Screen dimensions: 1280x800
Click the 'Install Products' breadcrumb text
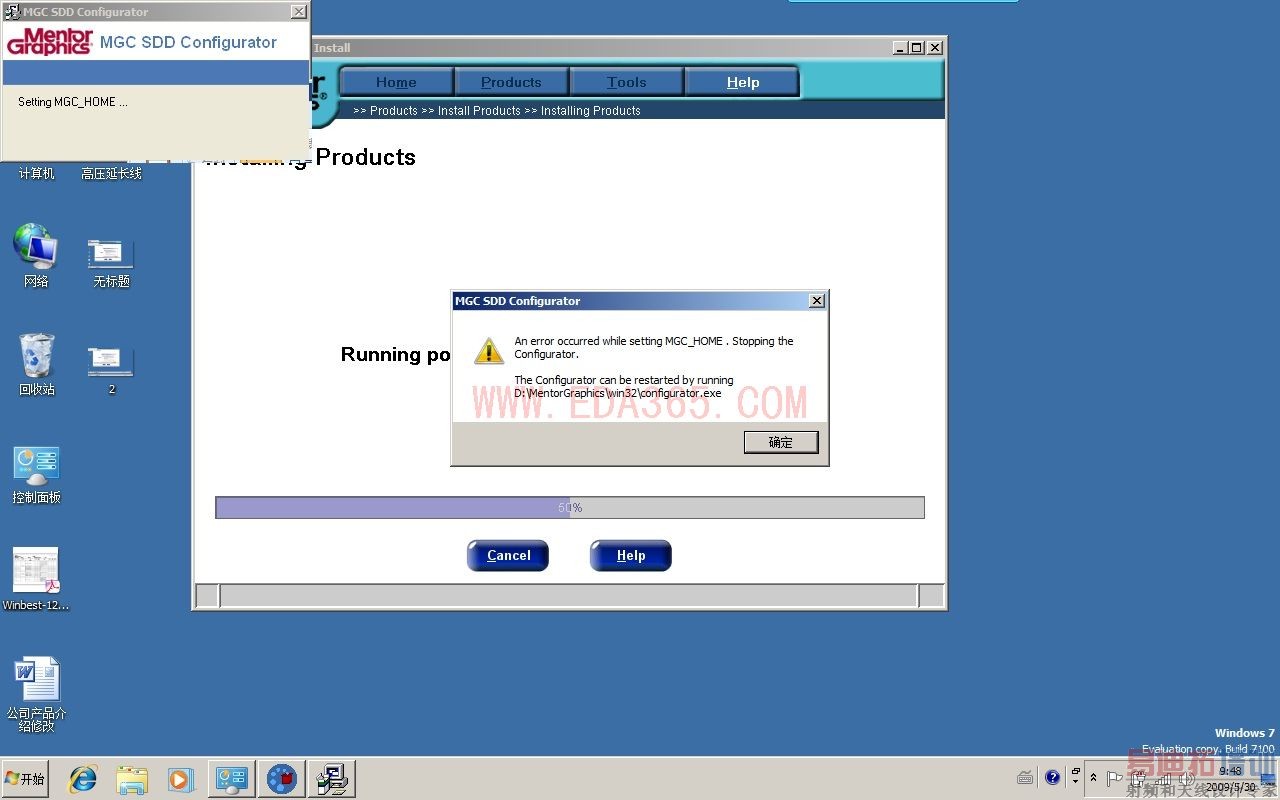coord(479,111)
